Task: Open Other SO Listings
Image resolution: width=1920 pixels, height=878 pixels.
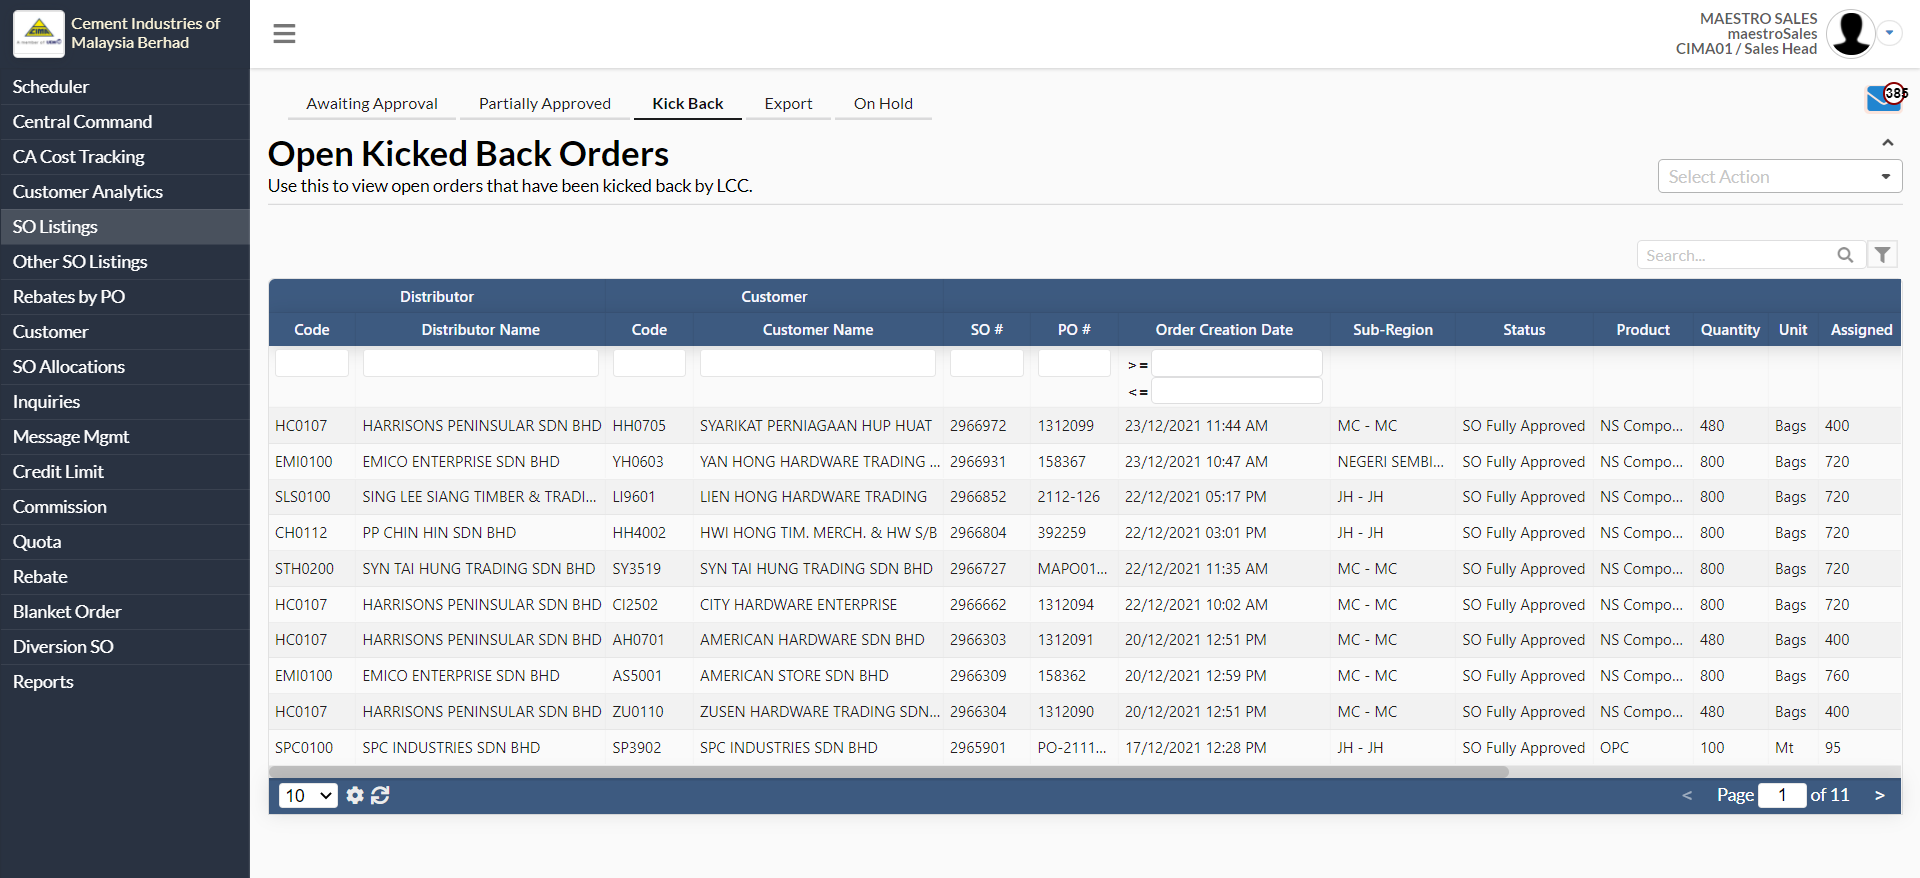Action: point(125,262)
